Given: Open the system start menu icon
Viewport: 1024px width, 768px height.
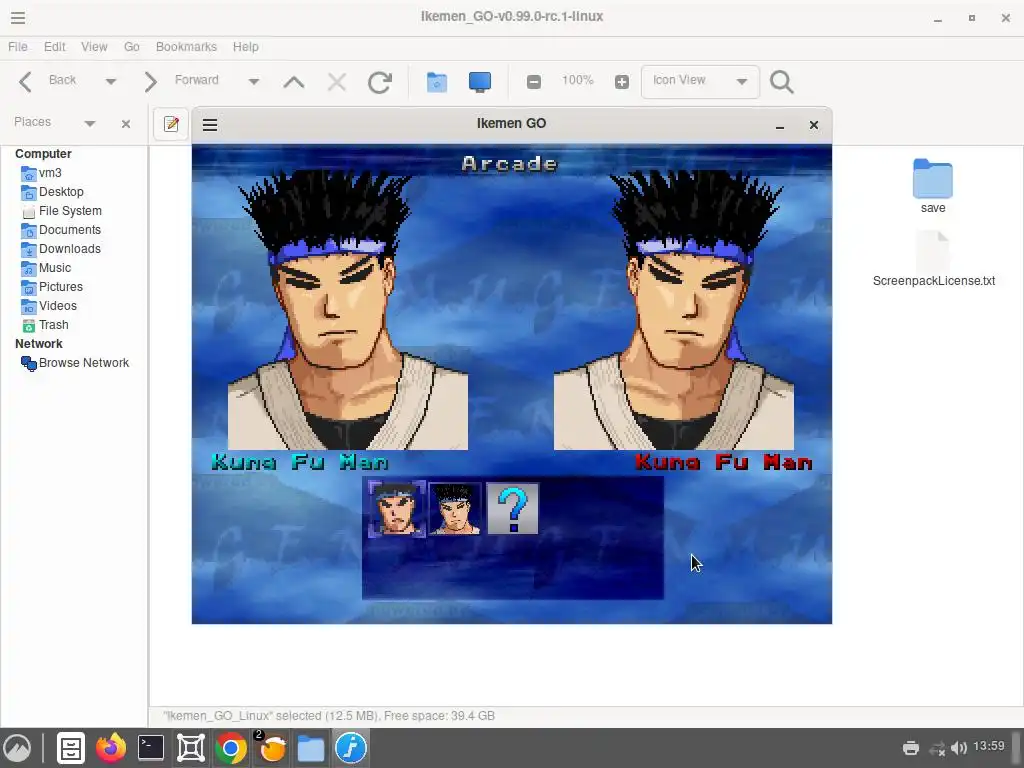Looking at the screenshot, I should tap(18, 748).
